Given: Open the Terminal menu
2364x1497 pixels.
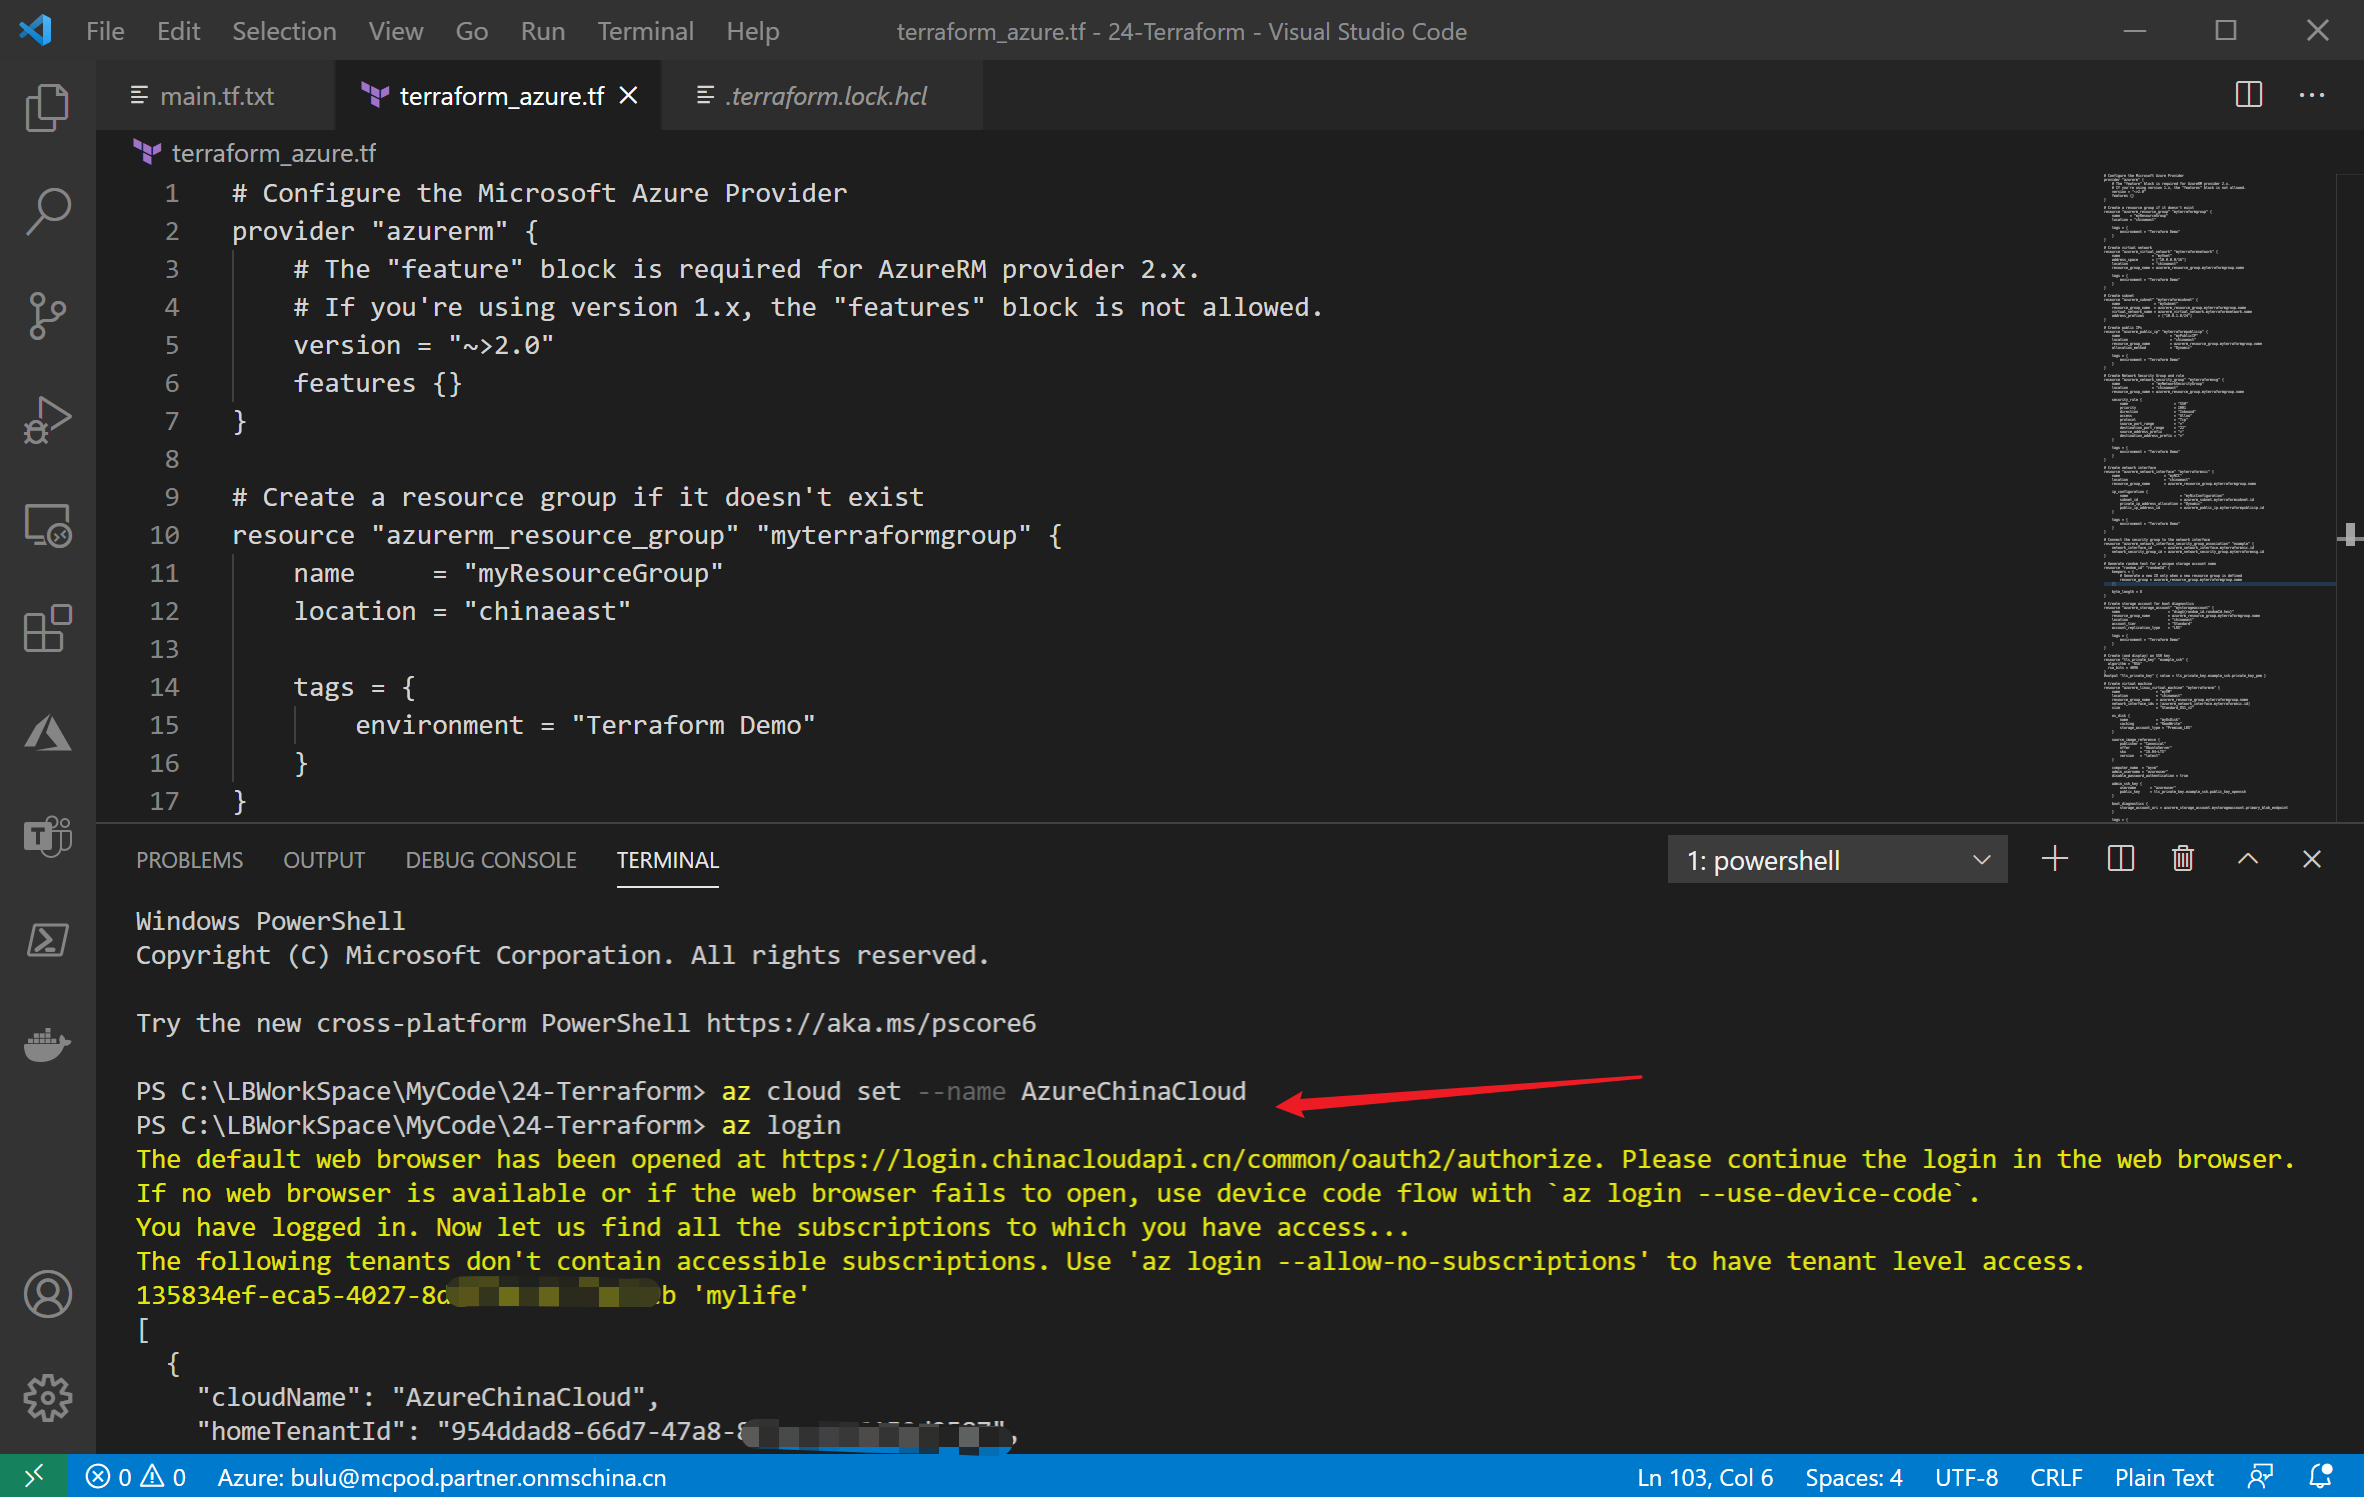Looking at the screenshot, I should (645, 31).
